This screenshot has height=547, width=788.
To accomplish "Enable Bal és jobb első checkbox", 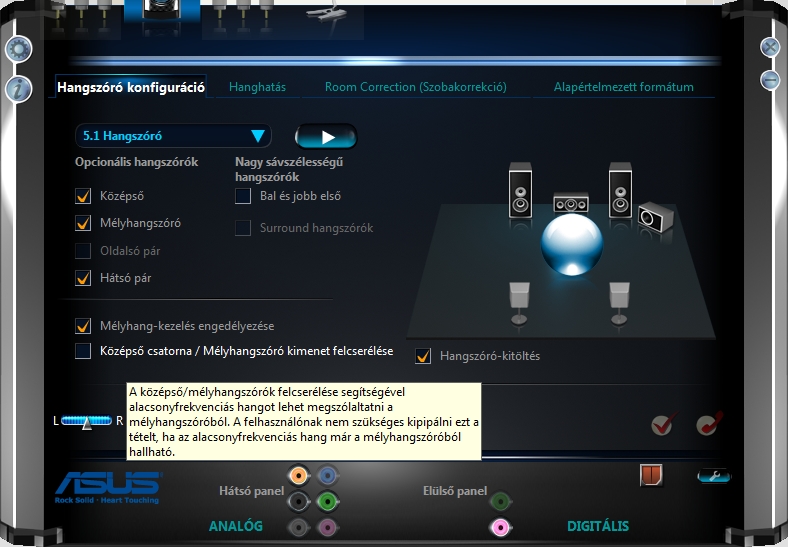I will pyautogui.click(x=243, y=196).
